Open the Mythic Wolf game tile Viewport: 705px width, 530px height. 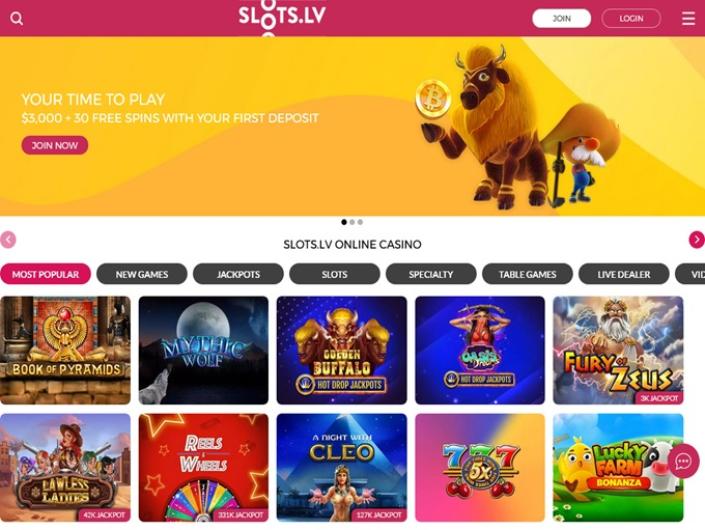pos(204,350)
